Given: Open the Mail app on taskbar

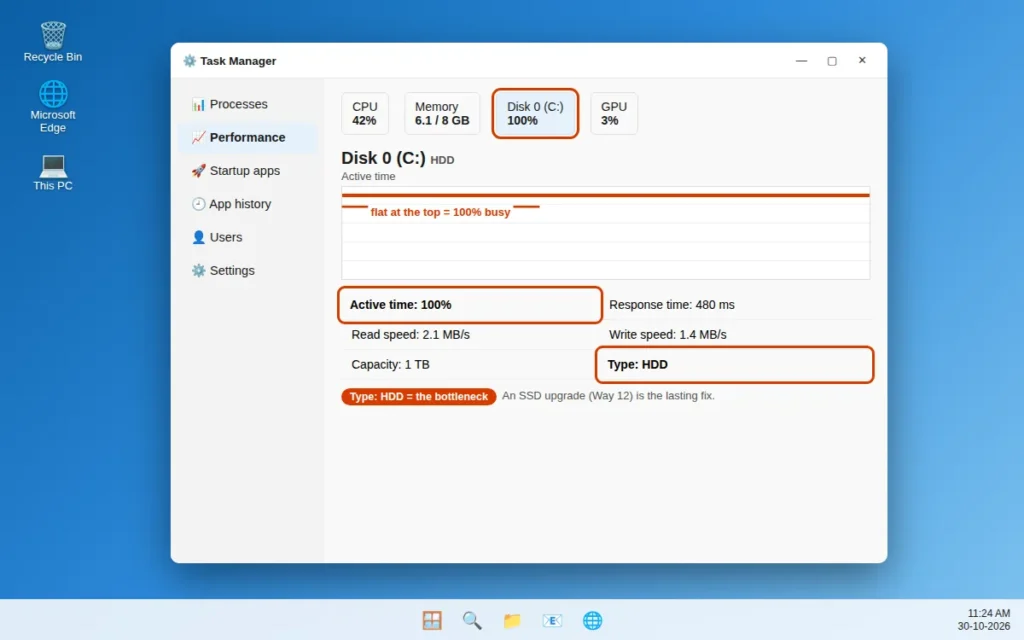Looking at the screenshot, I should (552, 620).
